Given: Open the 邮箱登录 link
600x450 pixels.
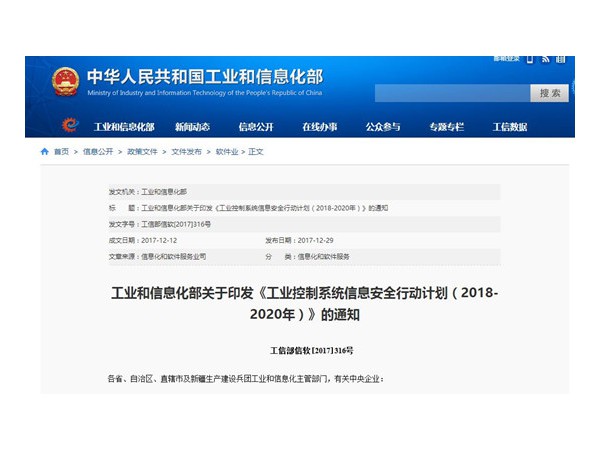Looking at the screenshot, I should [506, 59].
